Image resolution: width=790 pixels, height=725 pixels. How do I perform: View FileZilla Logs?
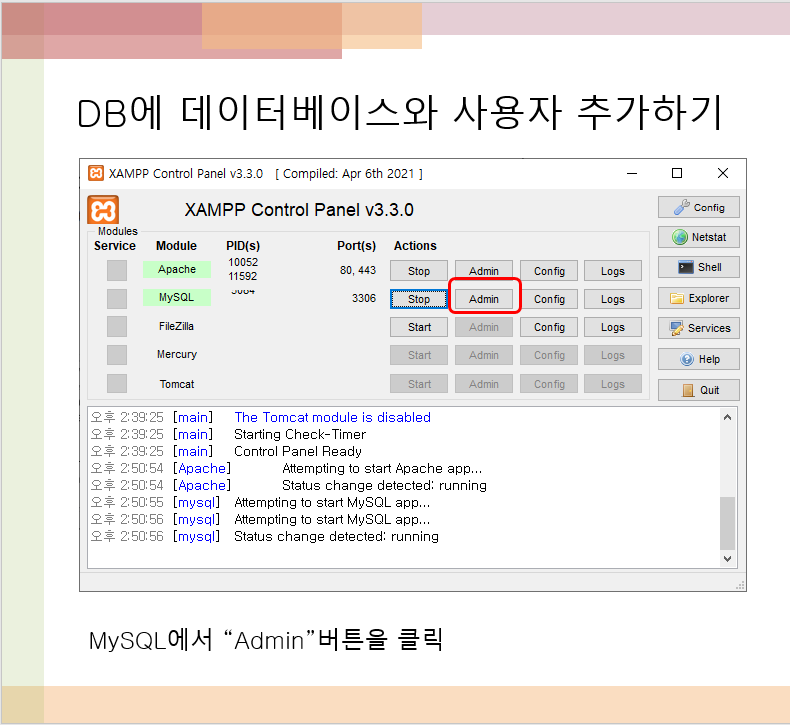613,327
